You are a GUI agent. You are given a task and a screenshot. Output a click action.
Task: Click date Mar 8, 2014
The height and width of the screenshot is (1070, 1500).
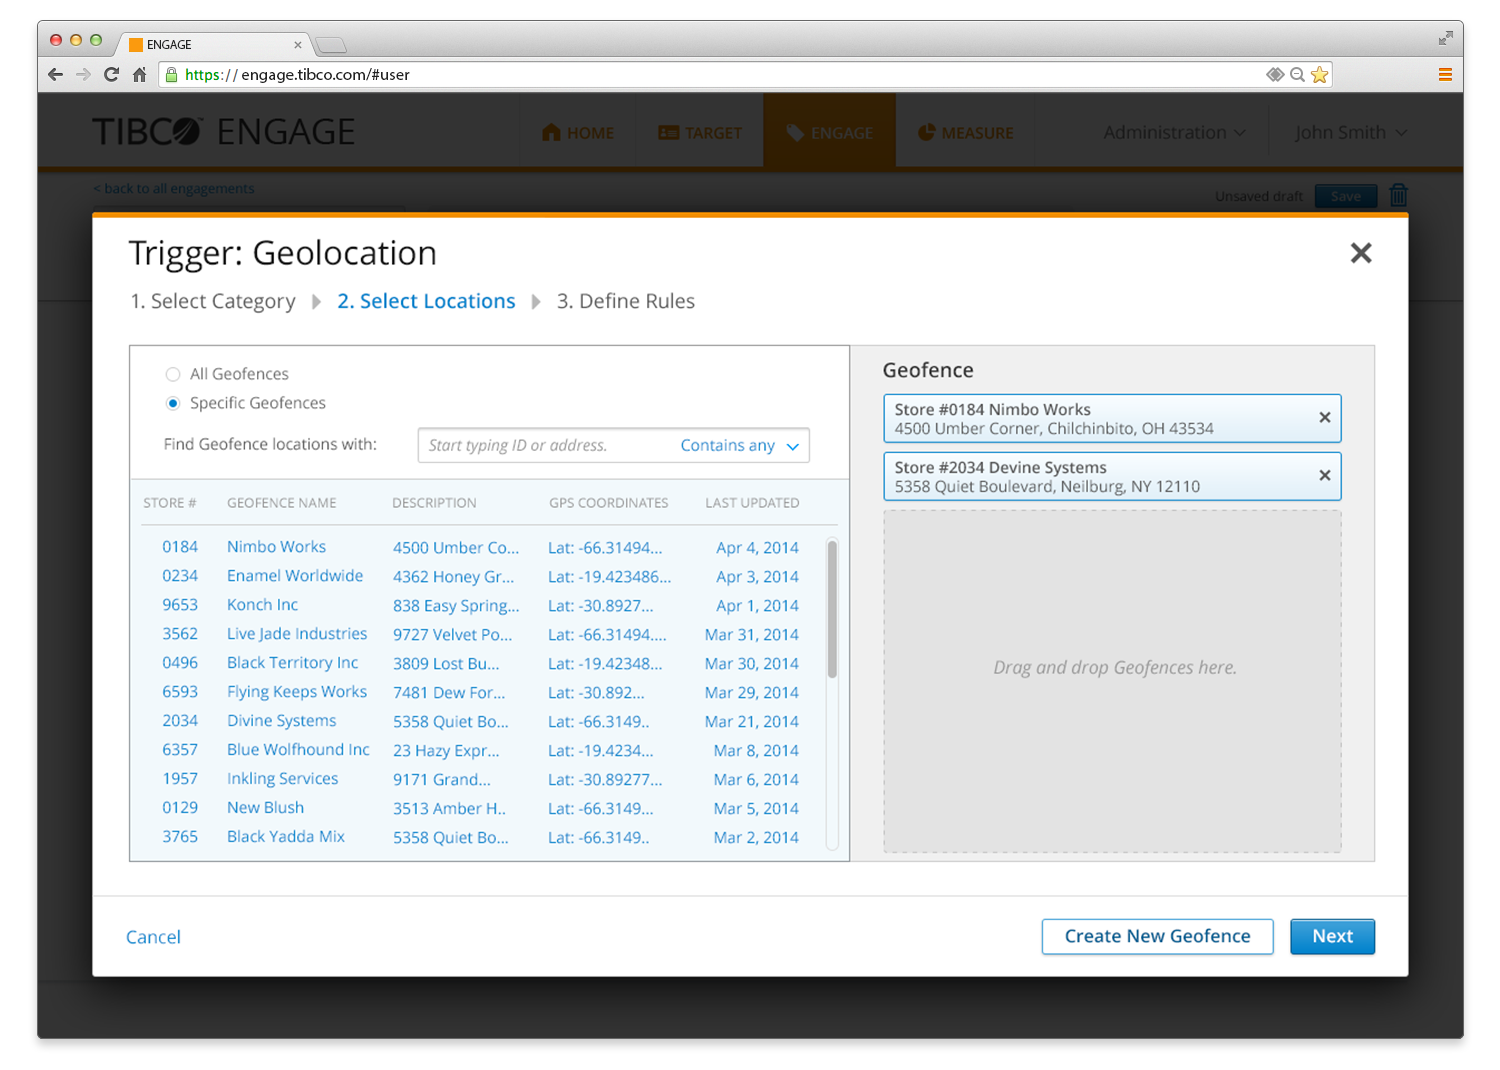tap(756, 750)
